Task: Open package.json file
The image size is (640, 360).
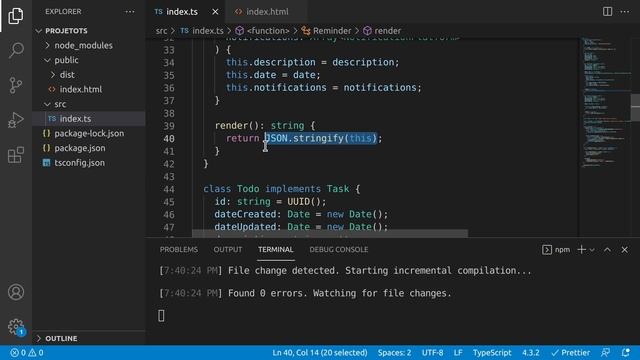Action: (x=80, y=148)
